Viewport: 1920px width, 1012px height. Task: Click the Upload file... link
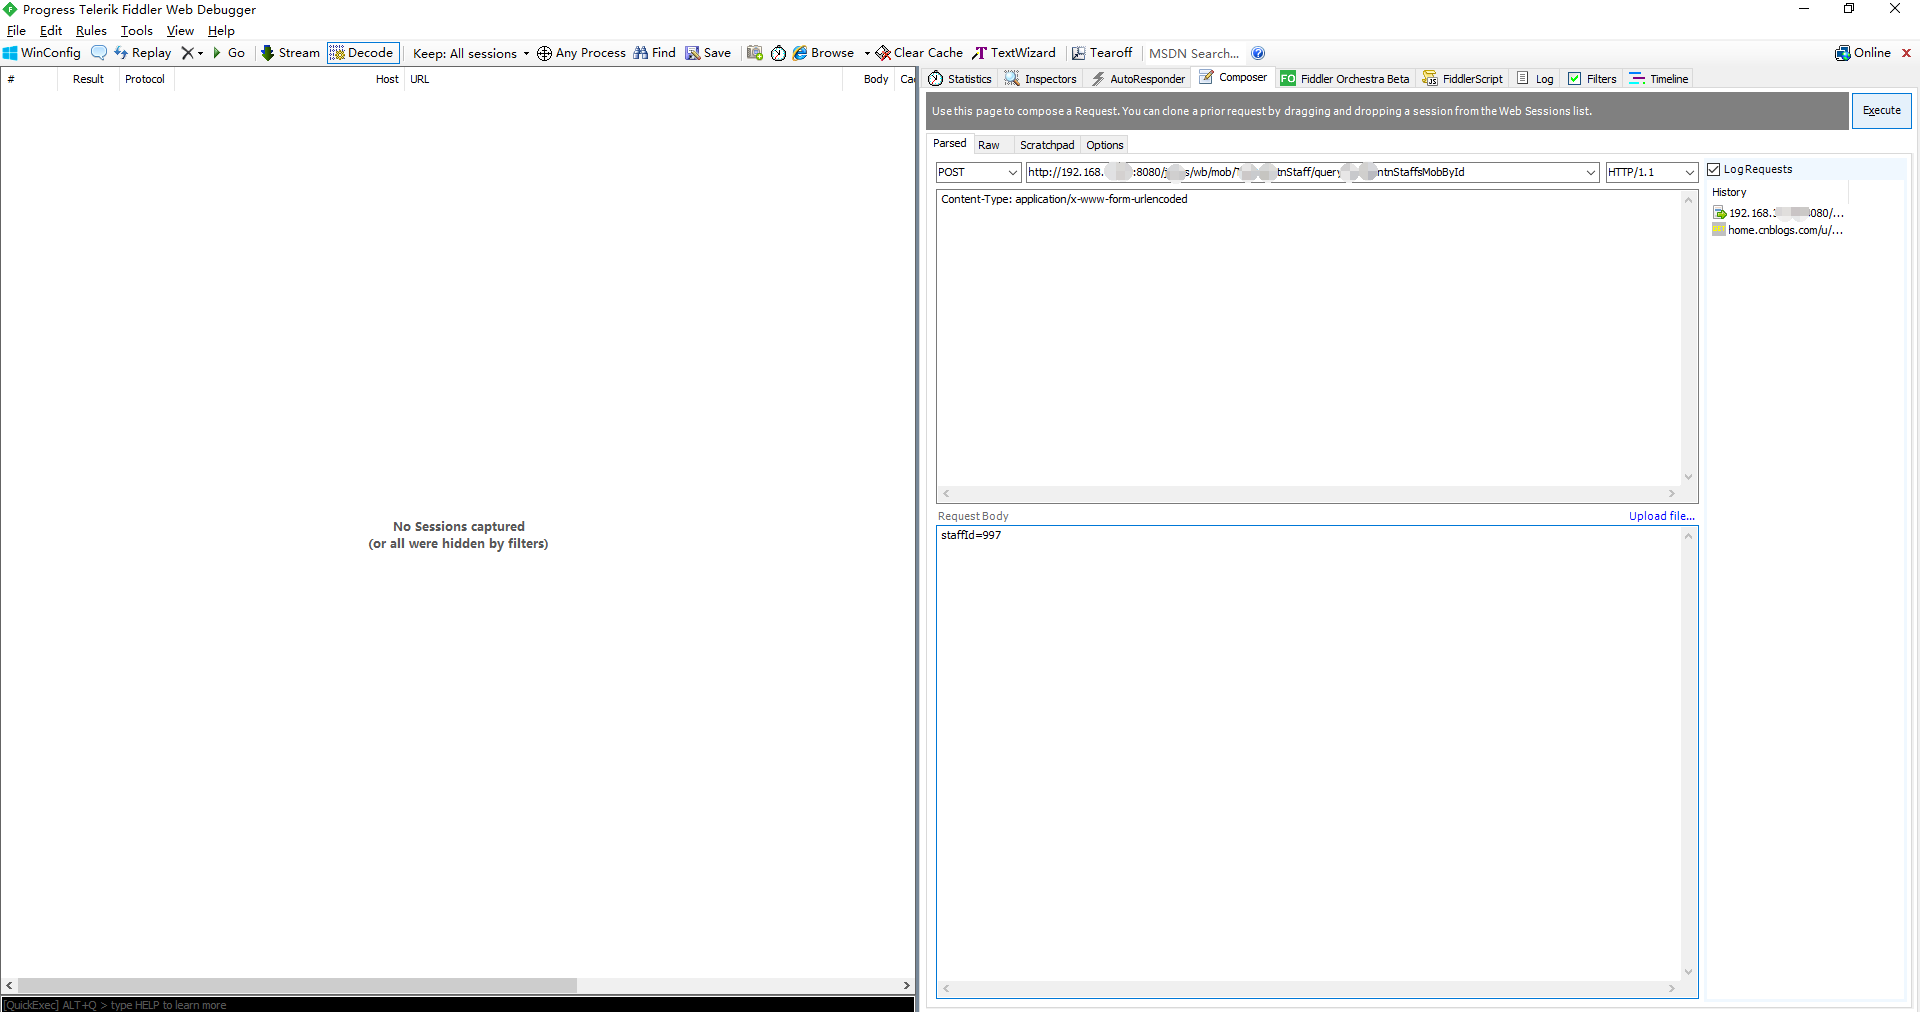[1661, 516]
